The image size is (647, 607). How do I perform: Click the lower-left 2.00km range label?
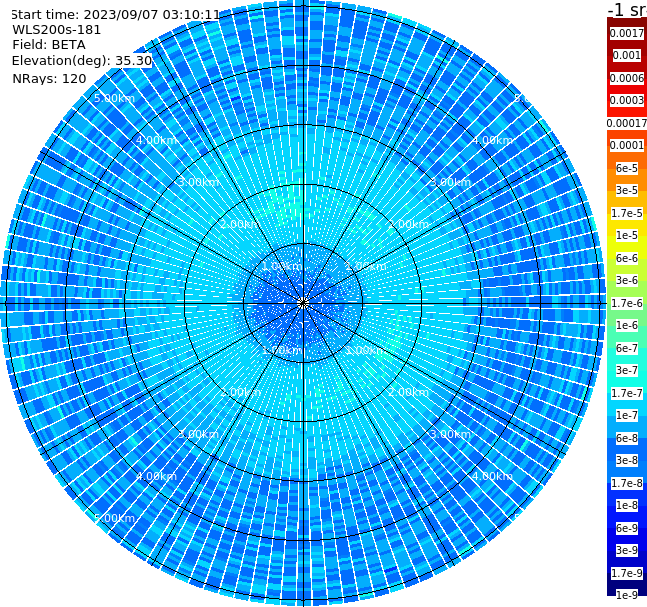coord(240,392)
